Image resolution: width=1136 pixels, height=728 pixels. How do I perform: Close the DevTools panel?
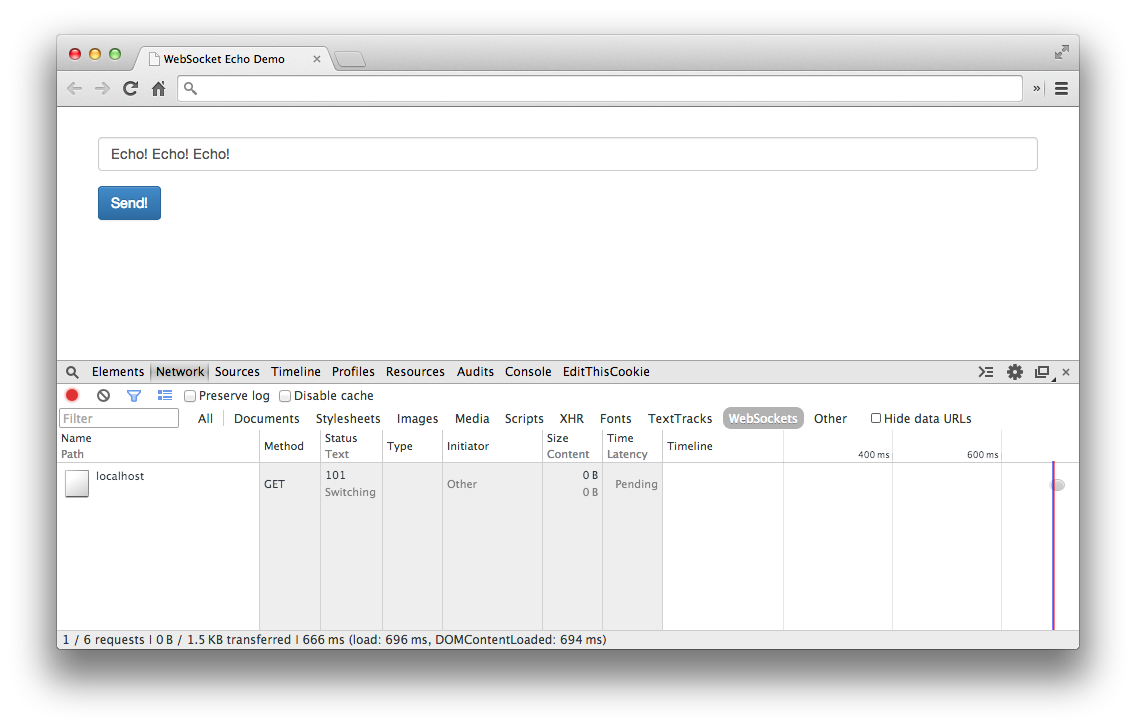pos(1066,372)
